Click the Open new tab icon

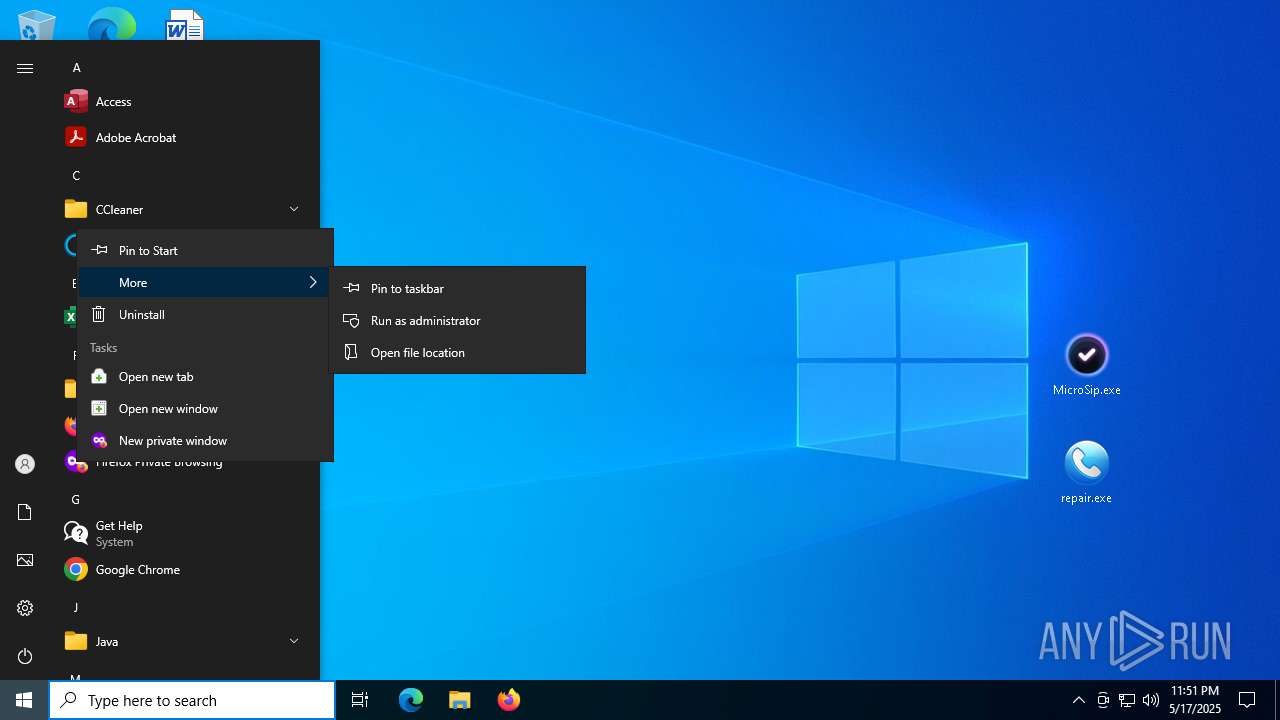[x=99, y=376]
